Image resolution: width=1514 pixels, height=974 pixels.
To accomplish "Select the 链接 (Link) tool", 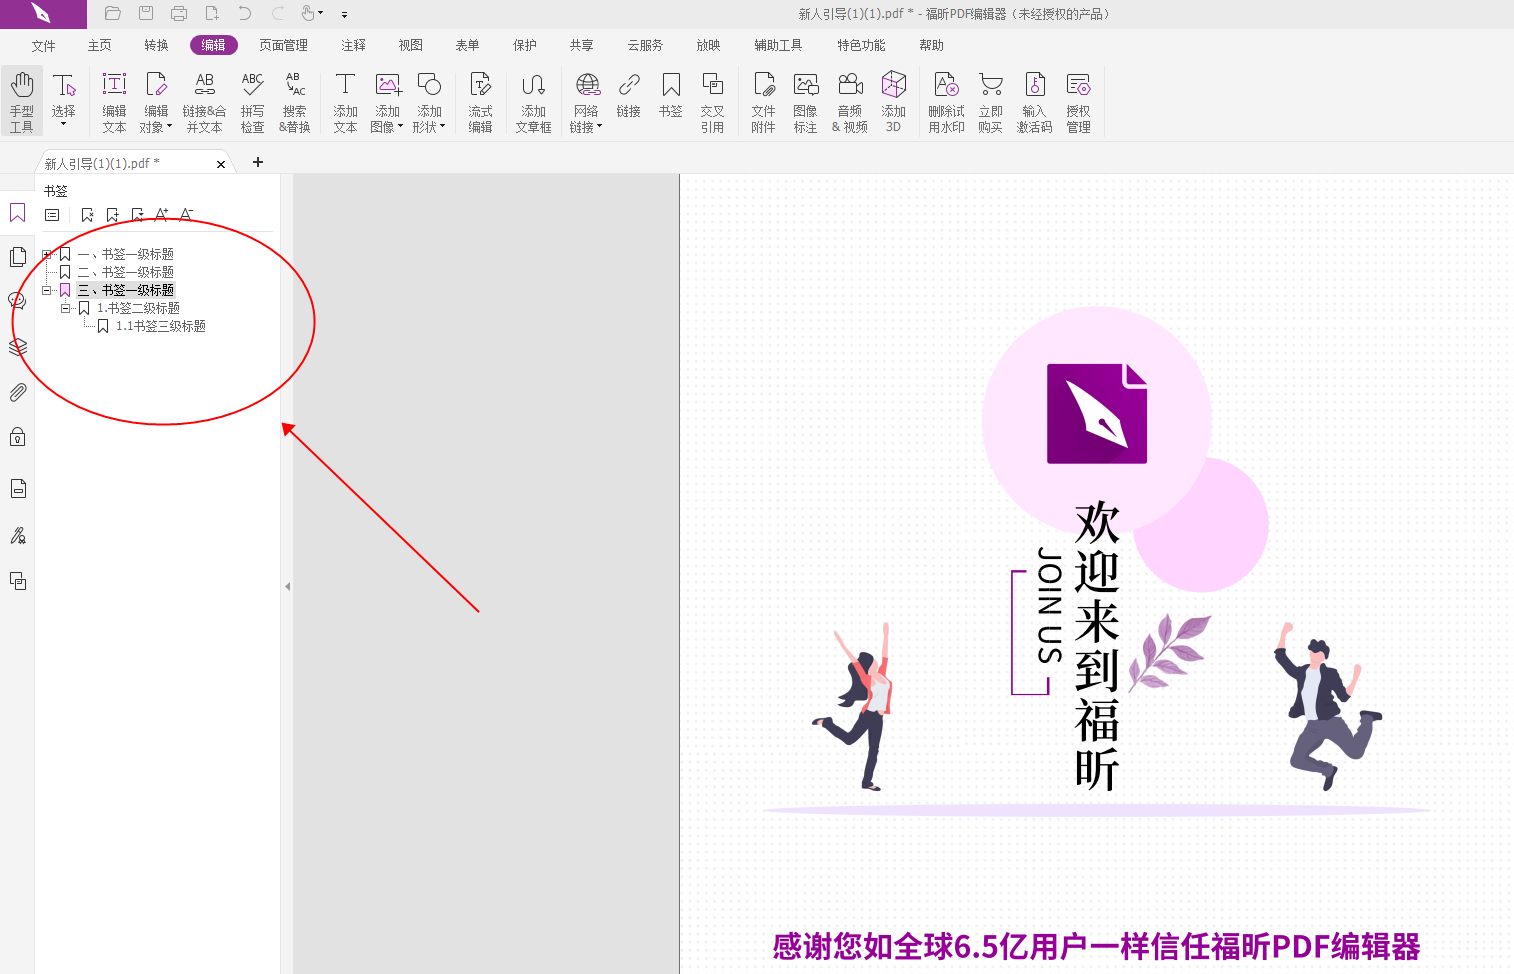I will pos(629,100).
